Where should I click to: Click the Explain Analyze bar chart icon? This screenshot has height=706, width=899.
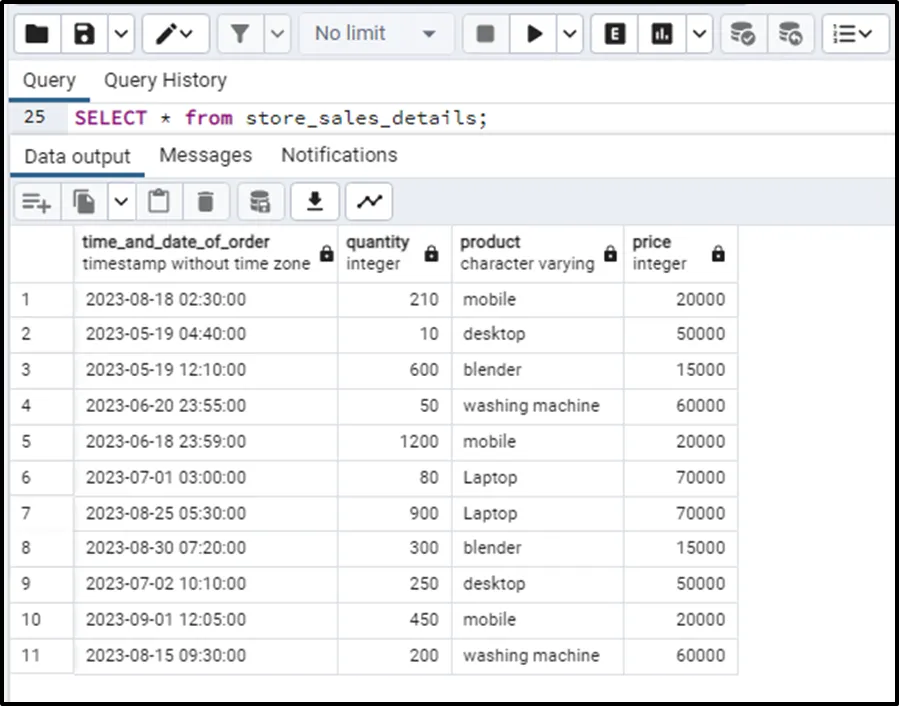point(662,34)
